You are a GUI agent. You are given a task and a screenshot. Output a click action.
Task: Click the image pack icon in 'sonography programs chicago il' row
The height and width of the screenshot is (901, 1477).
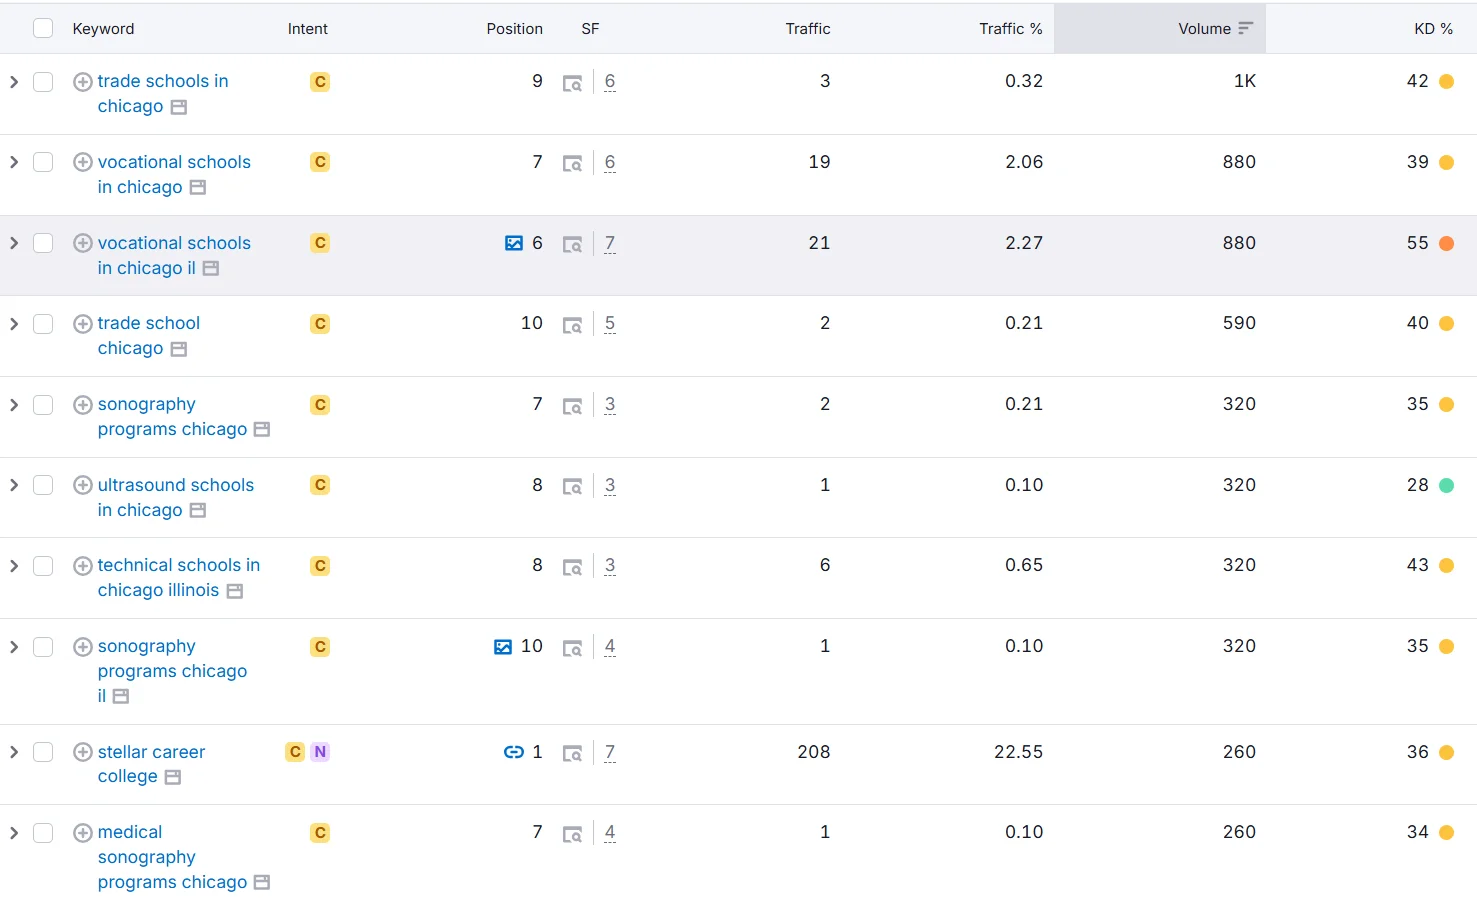click(x=503, y=647)
